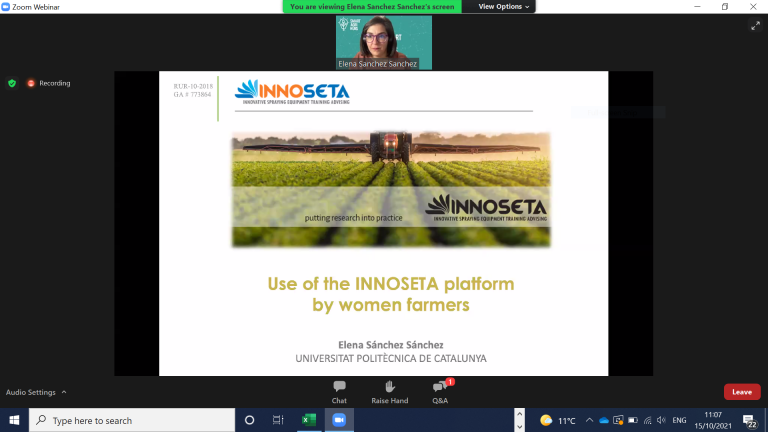Open the Q&A panel

click(x=440, y=390)
